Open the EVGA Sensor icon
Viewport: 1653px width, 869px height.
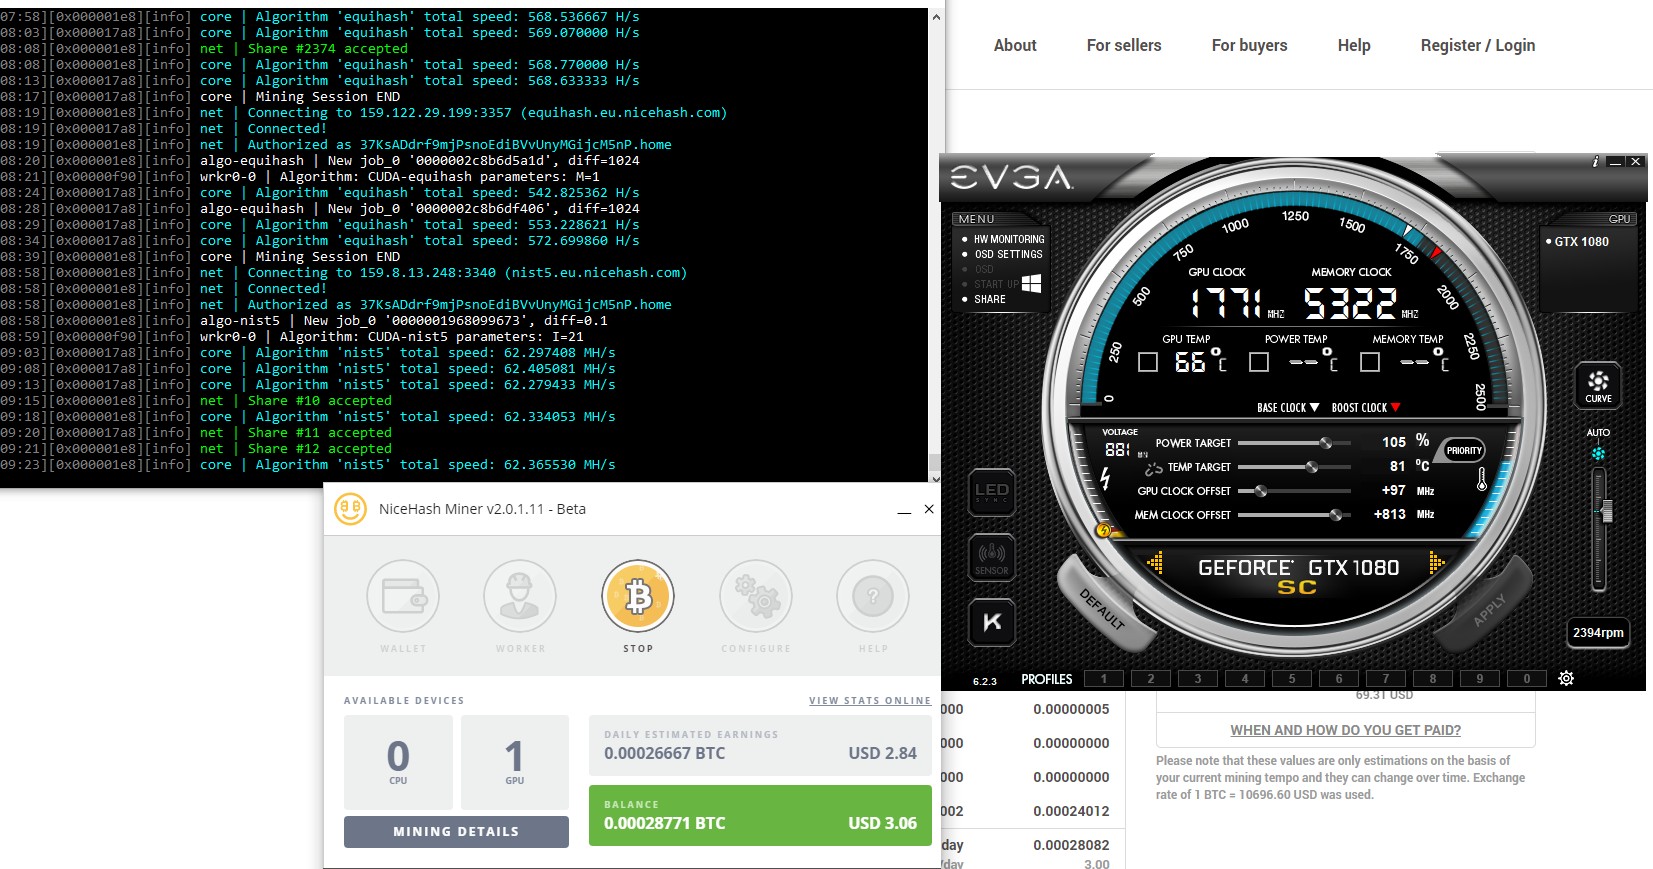(x=991, y=556)
